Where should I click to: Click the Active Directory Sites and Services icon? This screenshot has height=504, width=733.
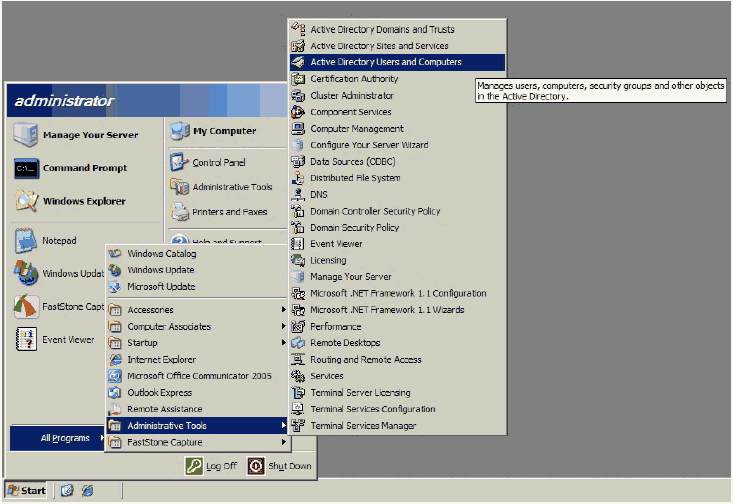(x=298, y=46)
